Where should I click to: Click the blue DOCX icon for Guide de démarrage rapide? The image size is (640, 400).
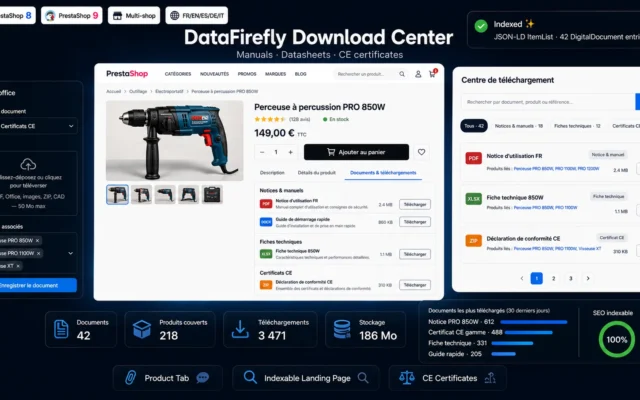point(266,222)
